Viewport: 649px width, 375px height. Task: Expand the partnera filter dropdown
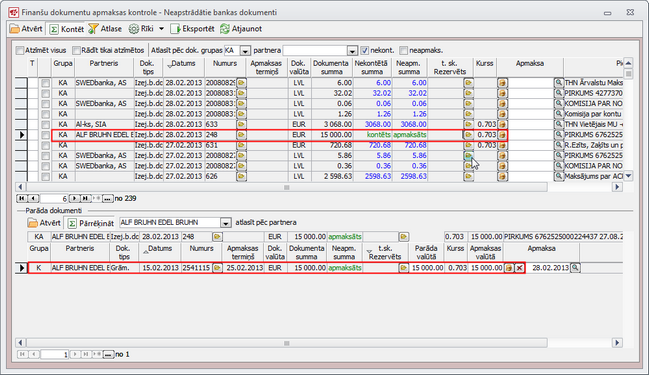(352, 51)
